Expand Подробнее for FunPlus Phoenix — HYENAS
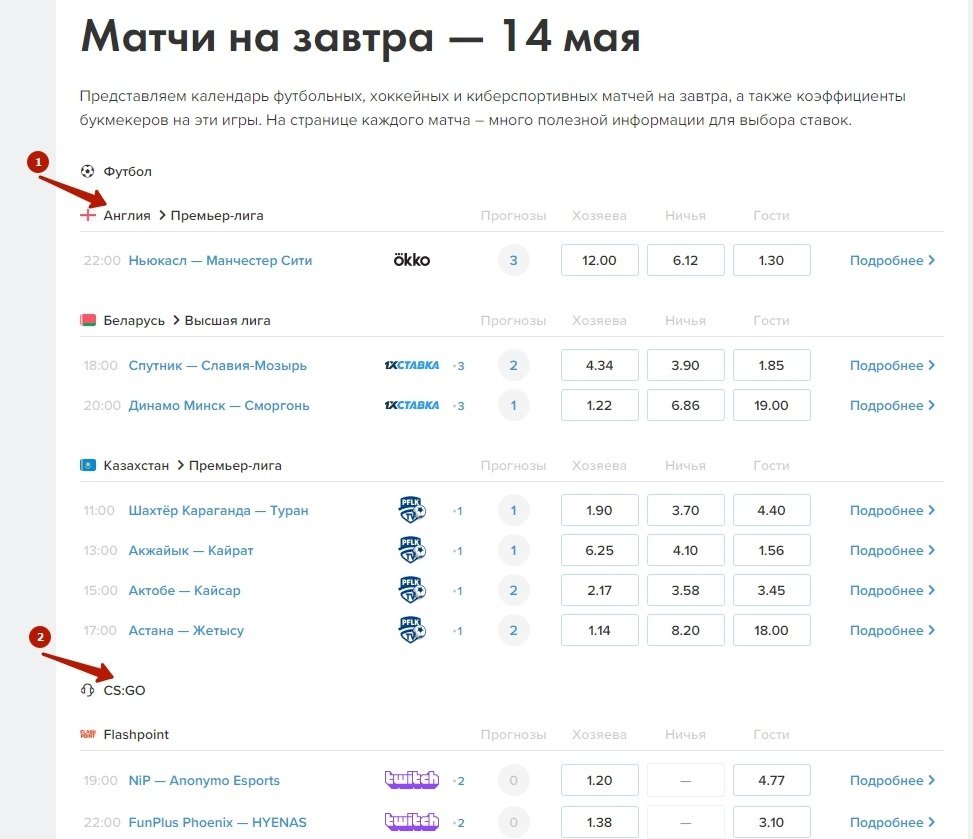 [x=892, y=822]
